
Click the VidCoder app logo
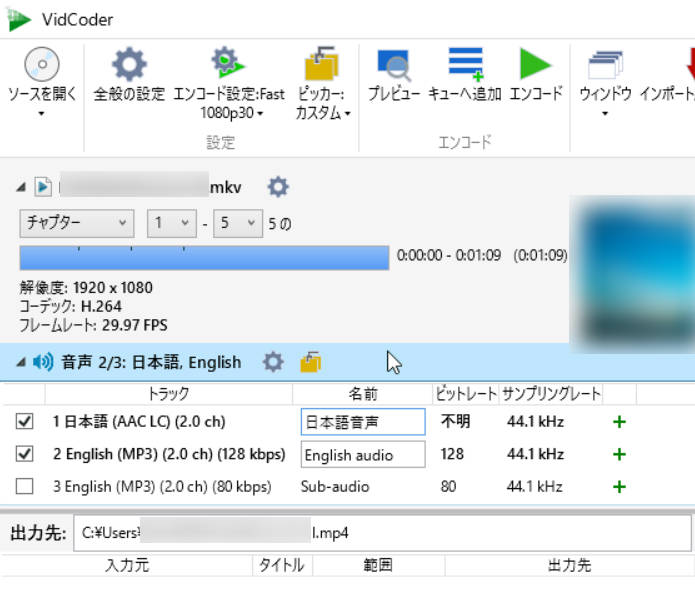(x=19, y=20)
